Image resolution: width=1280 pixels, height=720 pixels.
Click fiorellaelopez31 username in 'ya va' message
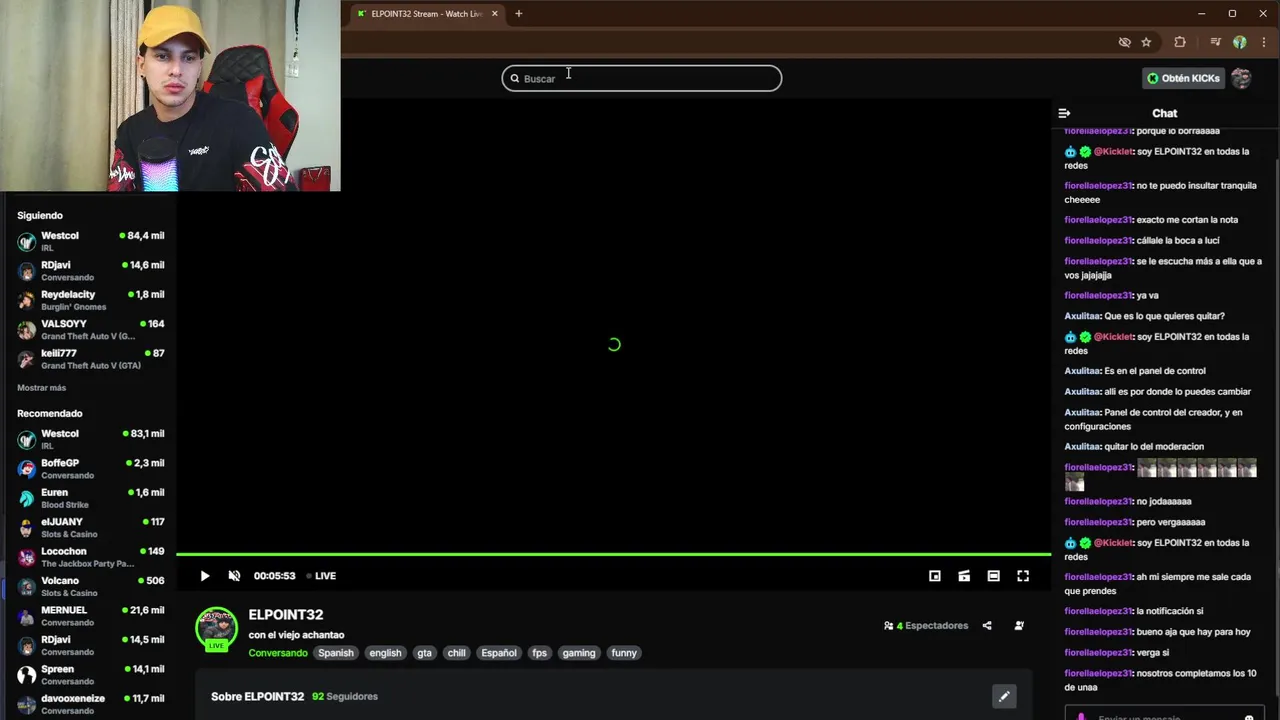[x=1098, y=296]
